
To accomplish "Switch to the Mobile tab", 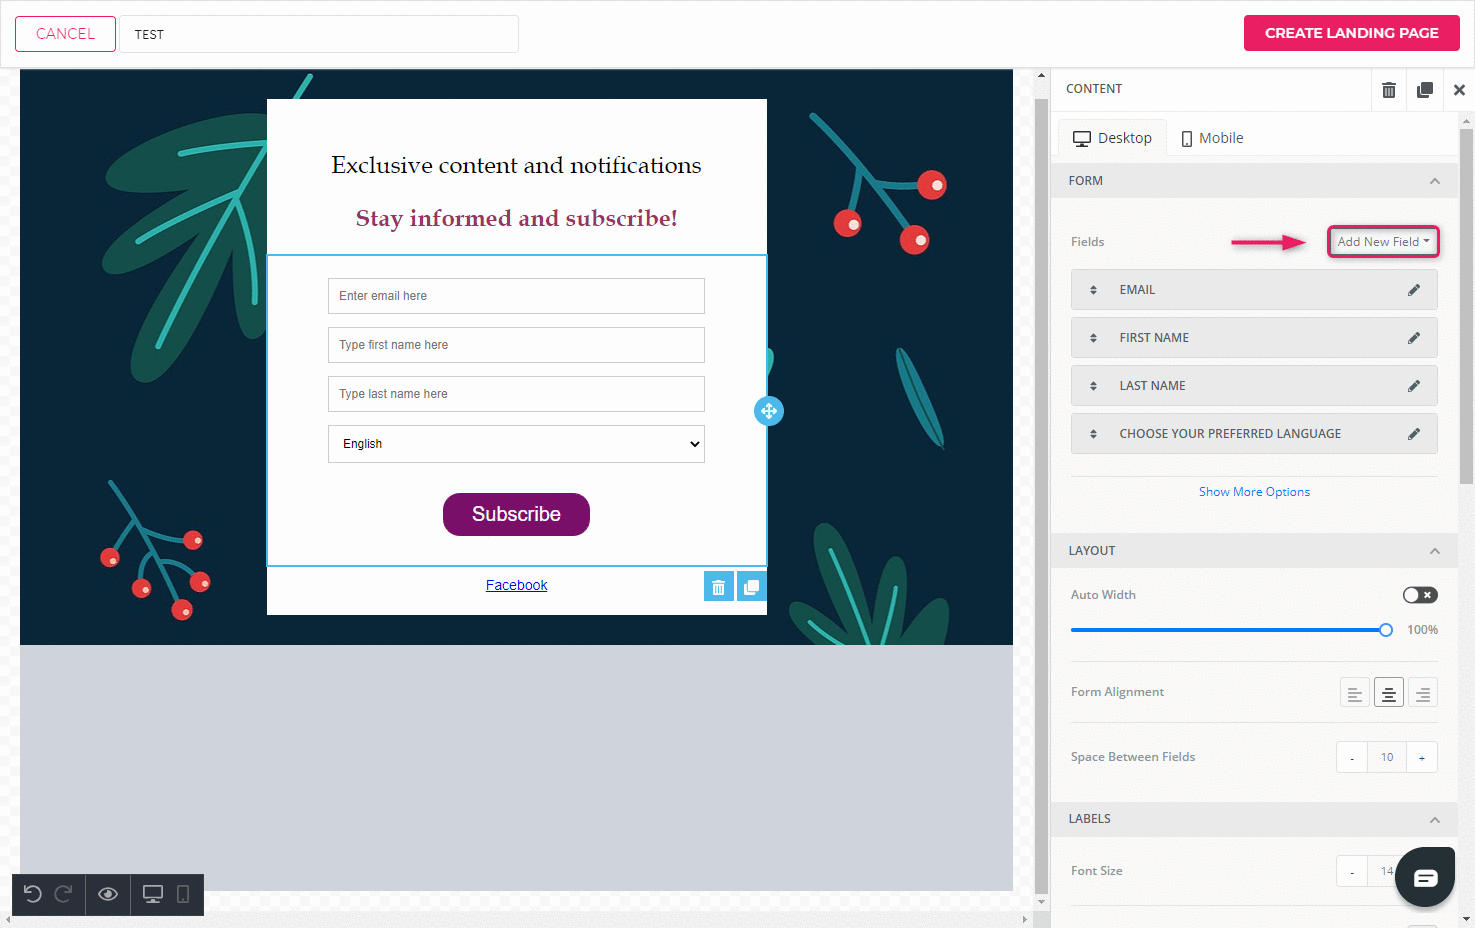I will tap(1212, 138).
